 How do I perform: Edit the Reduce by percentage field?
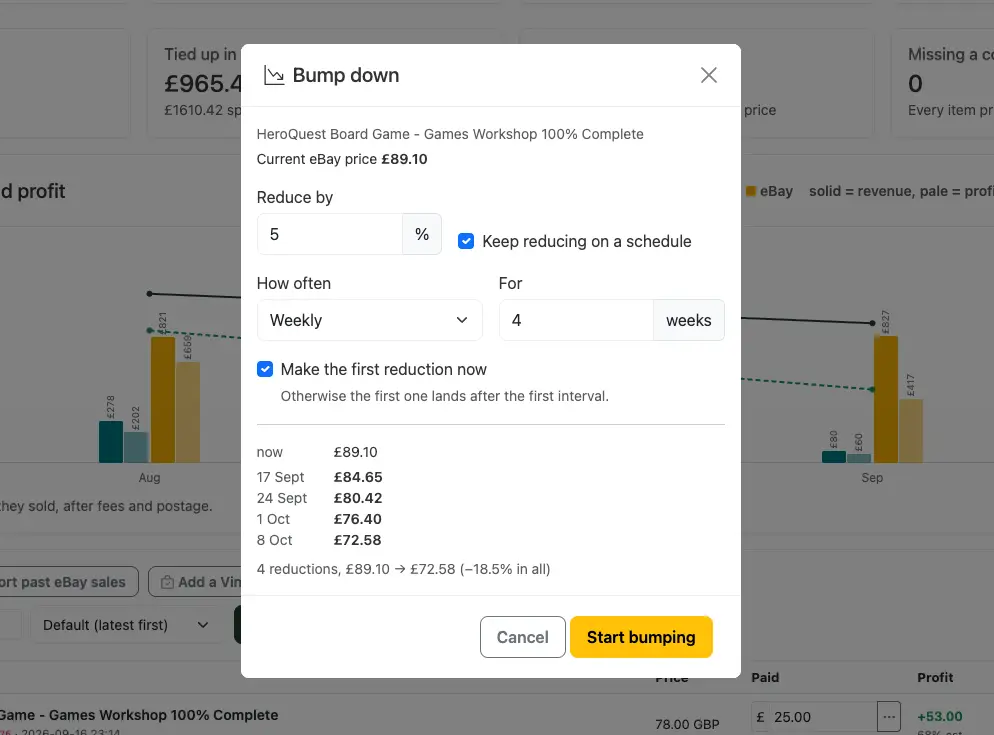pyautogui.click(x=330, y=234)
